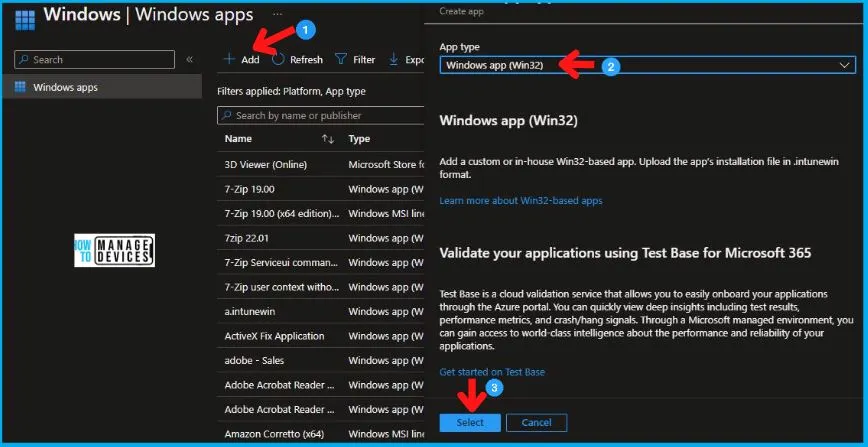Click the Filter toolbar label

pos(364,60)
